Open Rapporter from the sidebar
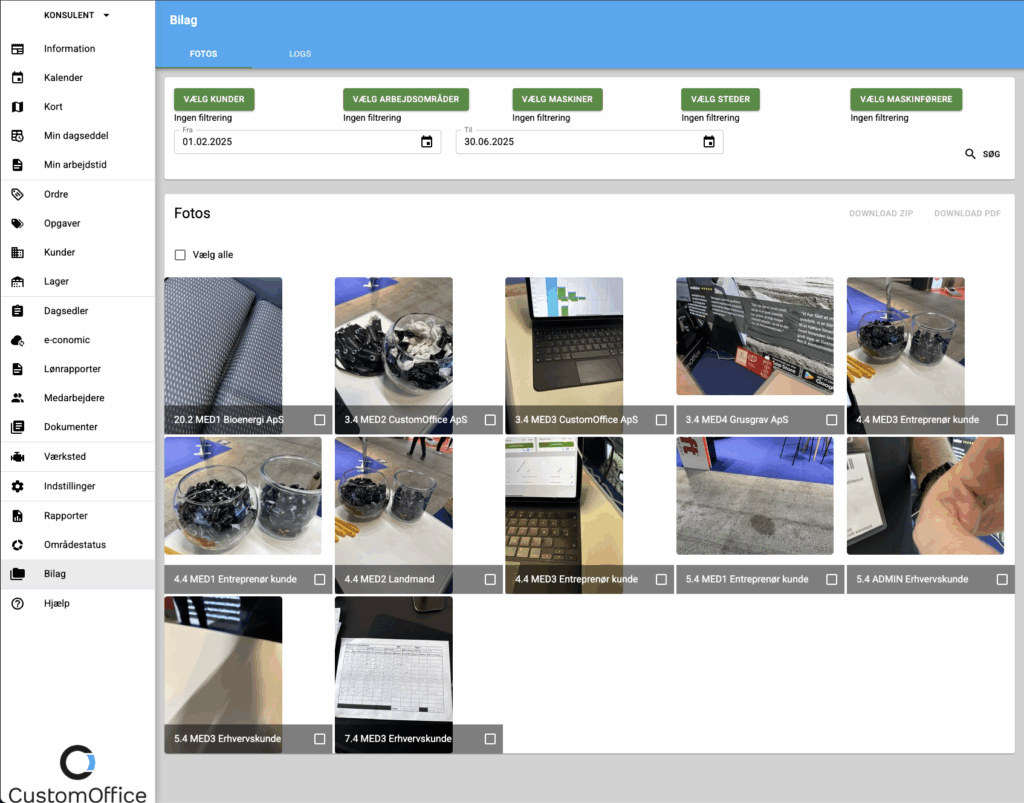 tap(65, 515)
